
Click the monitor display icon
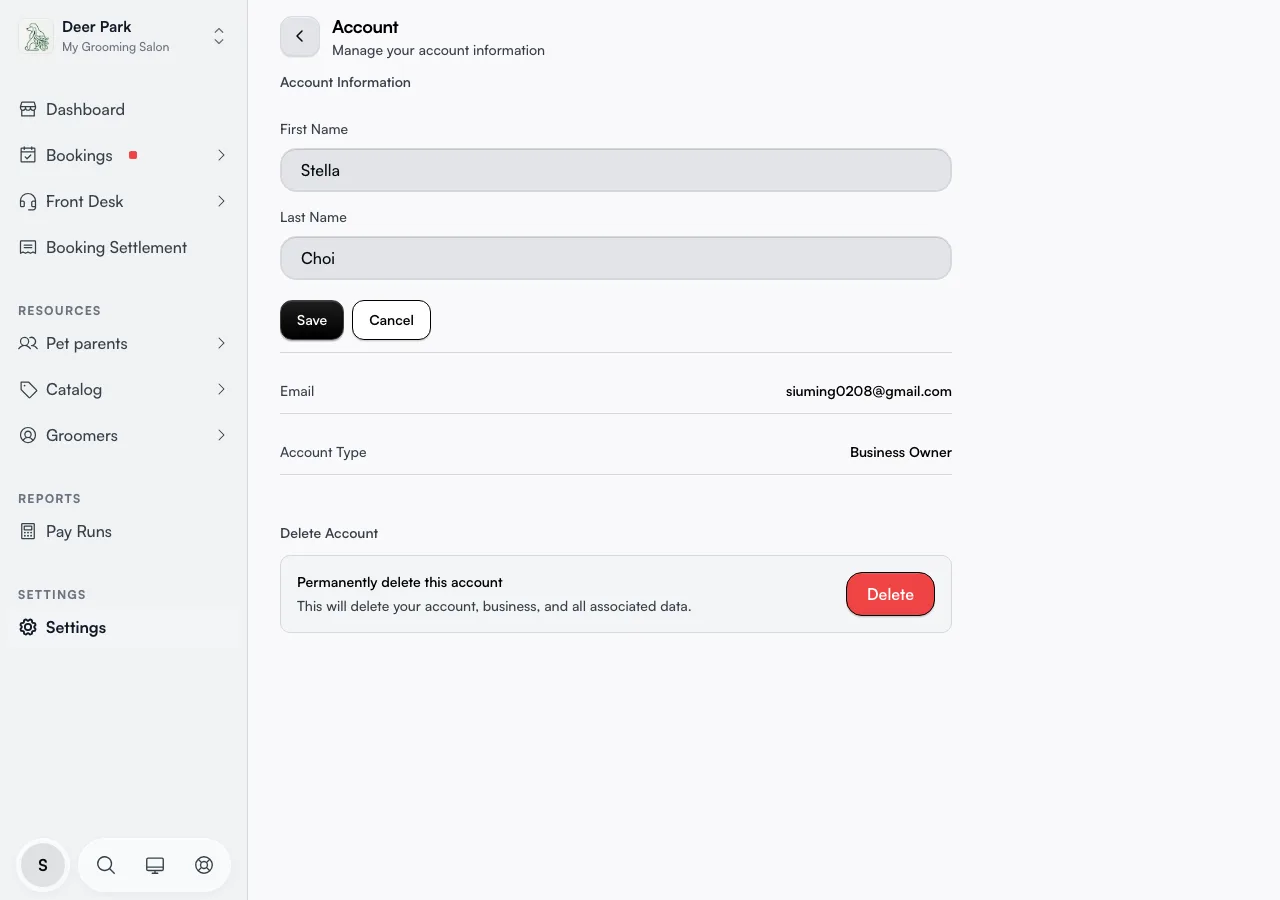(155, 865)
